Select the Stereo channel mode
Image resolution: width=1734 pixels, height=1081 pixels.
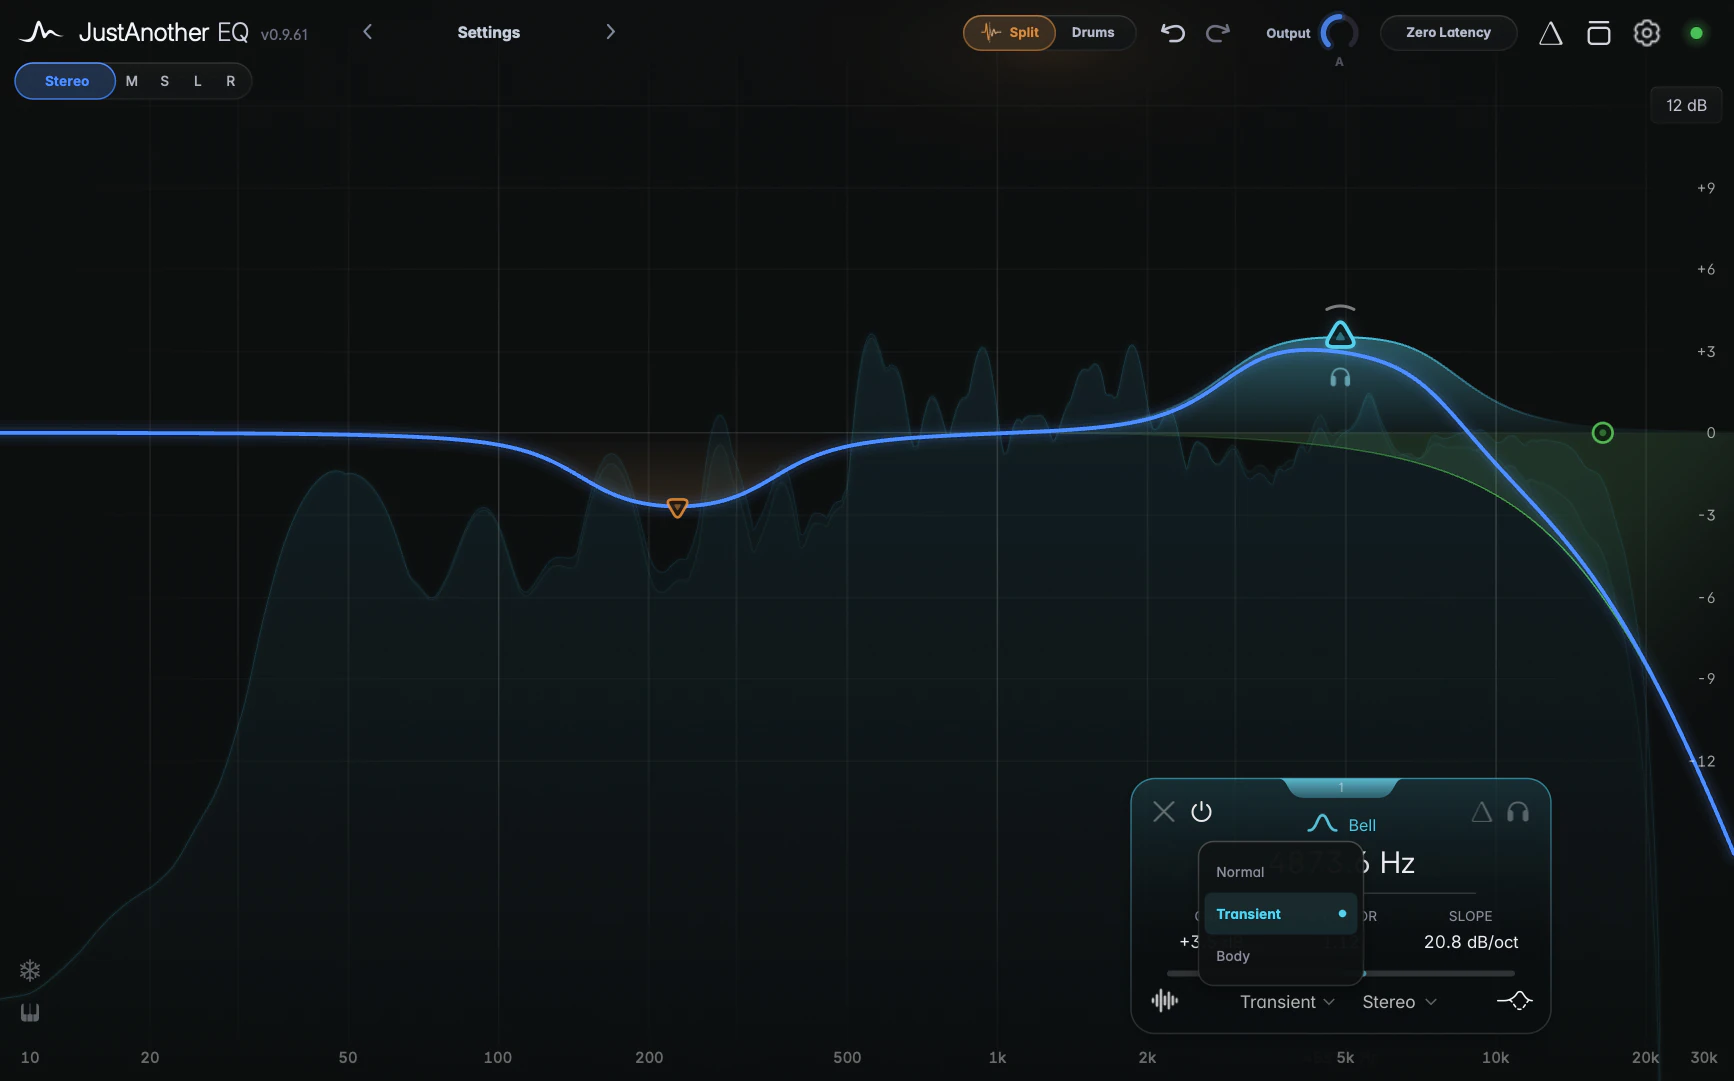click(x=66, y=81)
